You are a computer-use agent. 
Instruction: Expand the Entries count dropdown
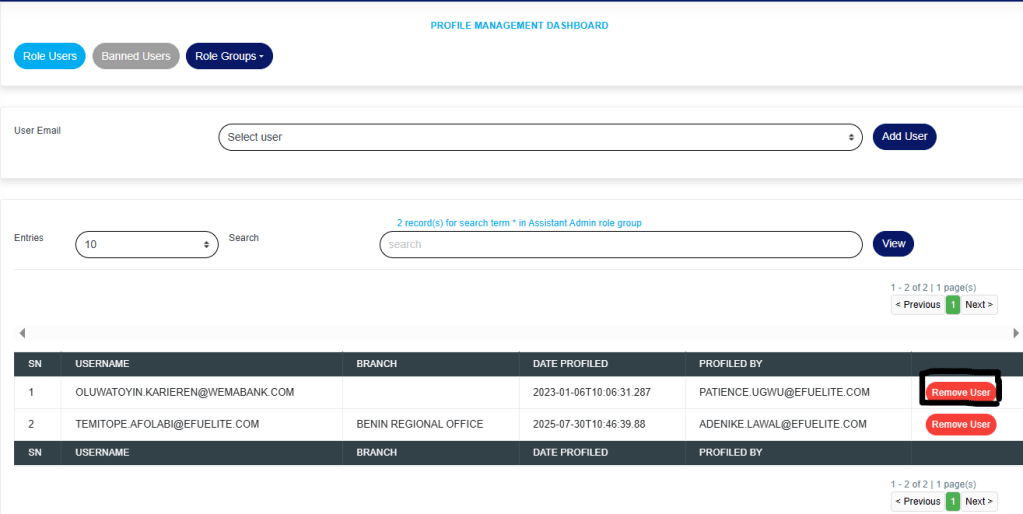point(147,244)
